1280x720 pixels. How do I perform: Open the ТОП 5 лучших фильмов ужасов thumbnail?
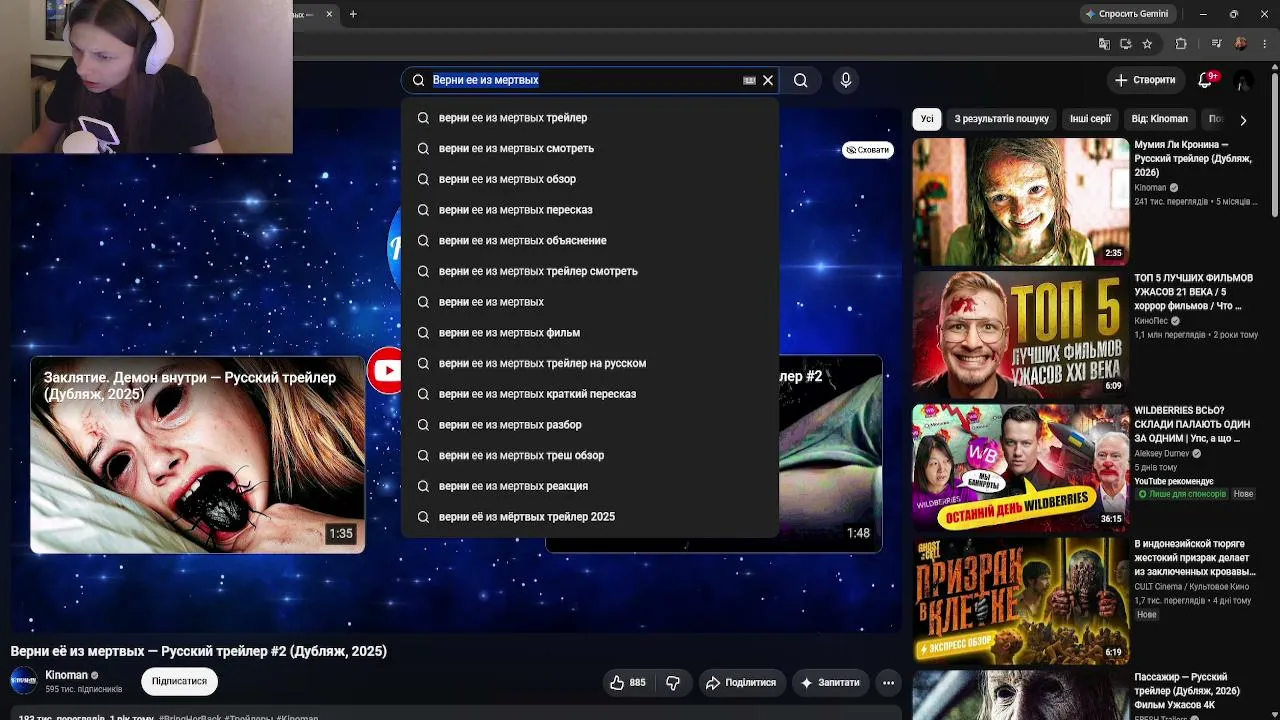1020,335
